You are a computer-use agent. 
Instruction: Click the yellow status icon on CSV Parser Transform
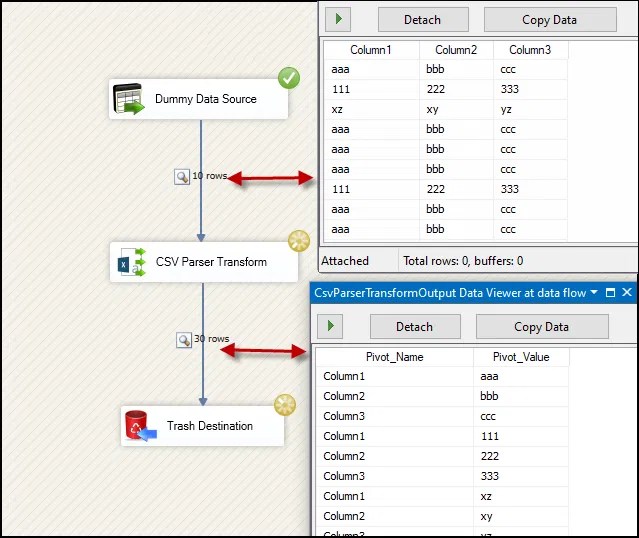point(298,241)
